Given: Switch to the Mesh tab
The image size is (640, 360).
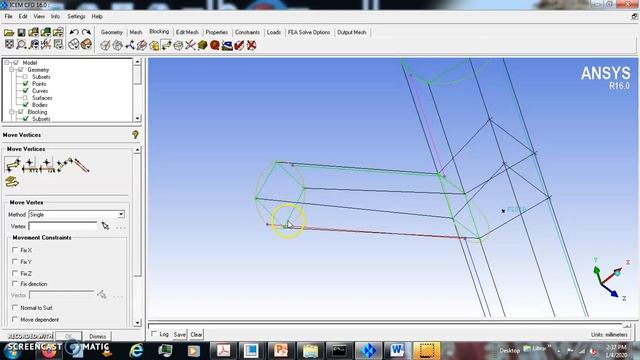Looking at the screenshot, I should coord(136,32).
